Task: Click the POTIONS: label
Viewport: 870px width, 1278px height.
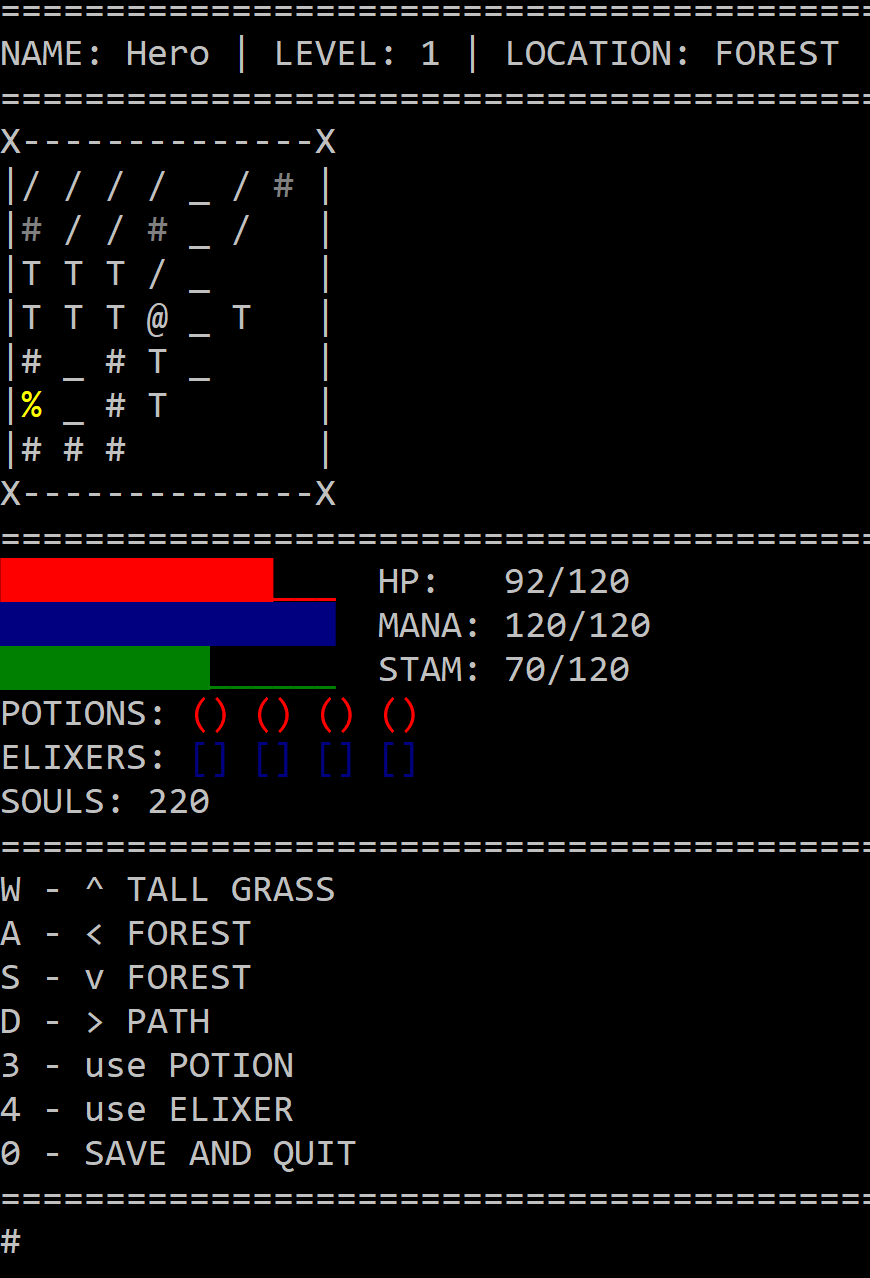Action: click(84, 715)
